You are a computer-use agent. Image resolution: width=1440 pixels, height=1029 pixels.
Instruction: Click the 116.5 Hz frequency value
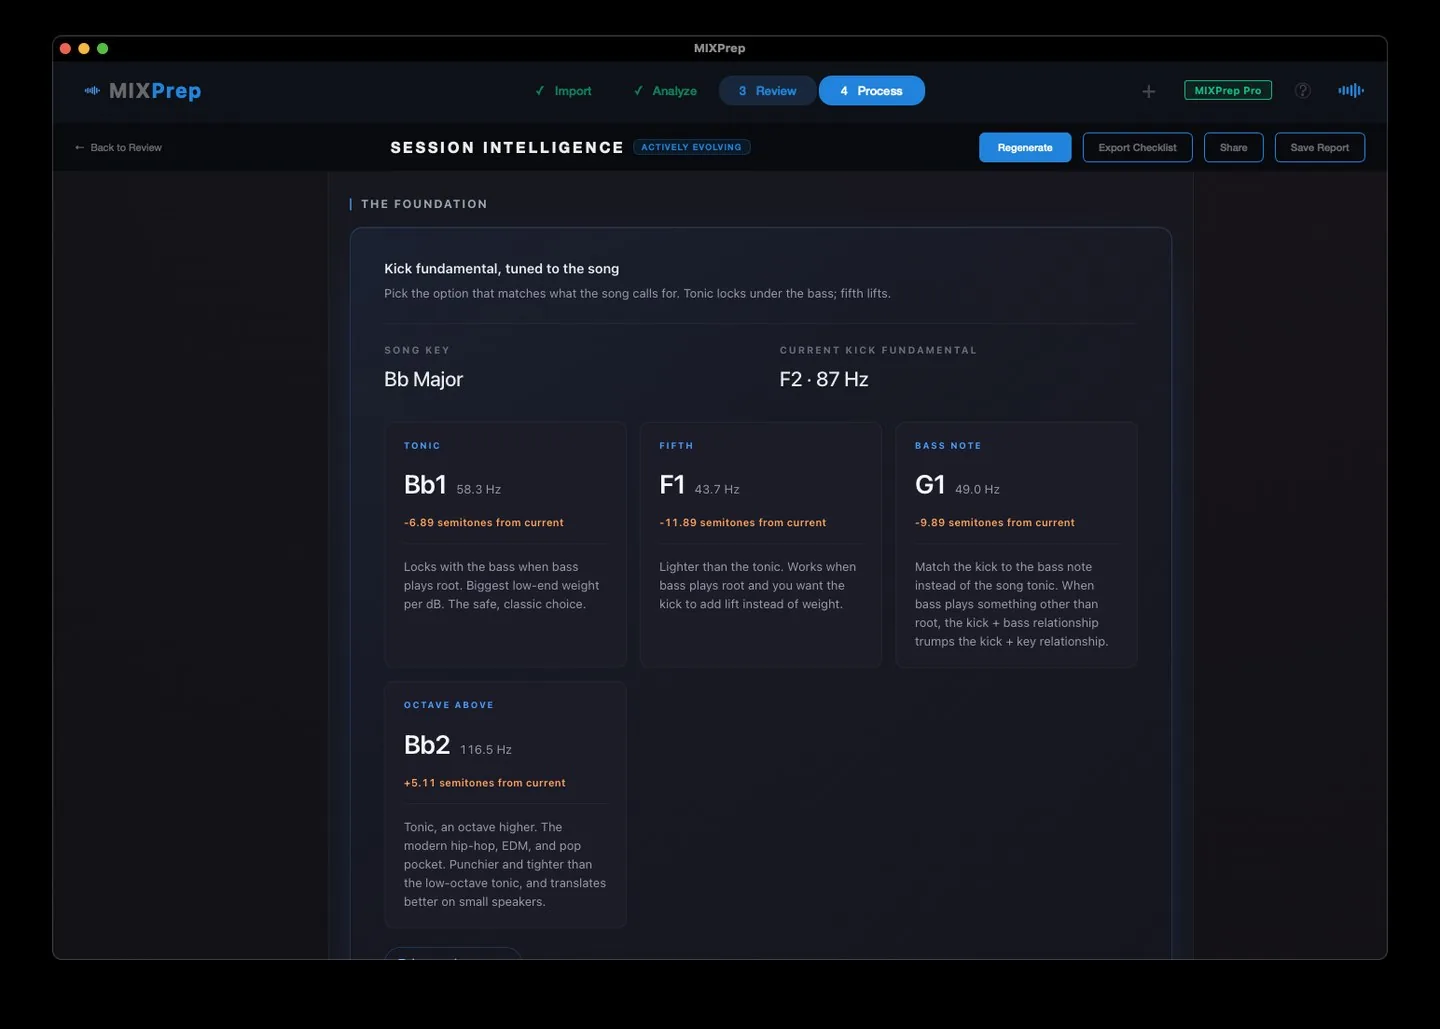(486, 750)
